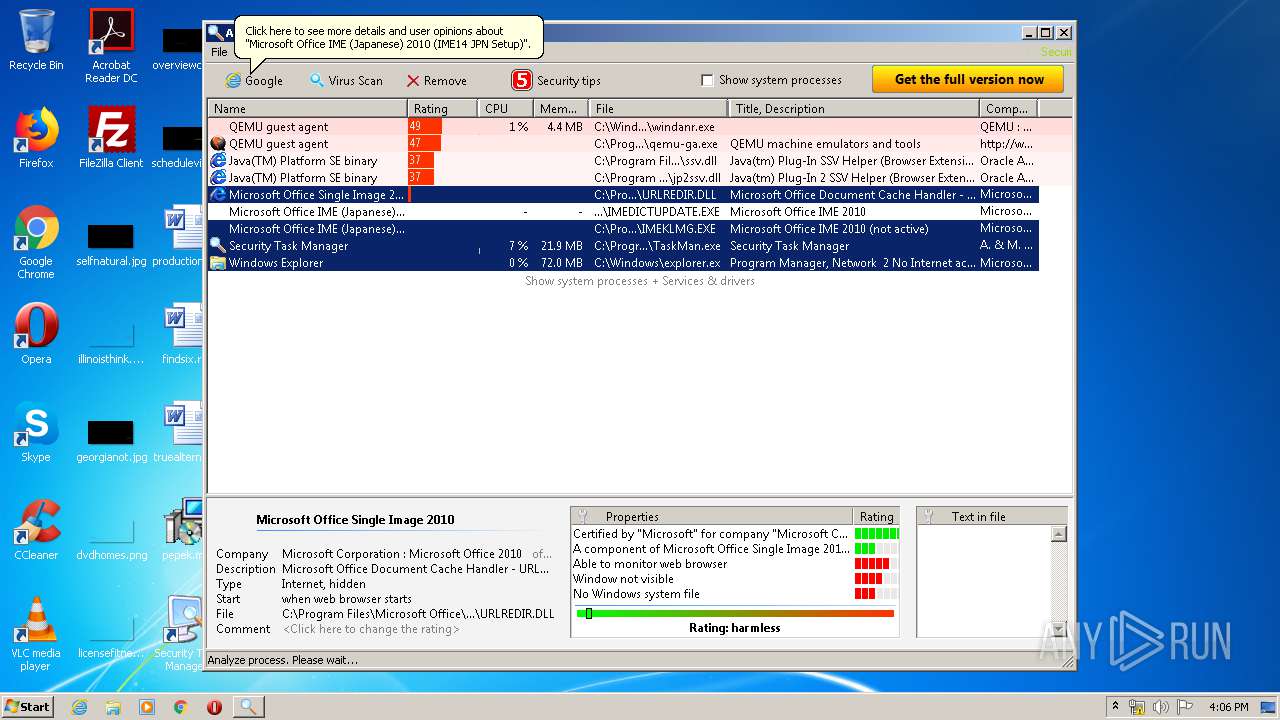Viewport: 1280px width, 720px height.
Task: Open Security tips with the red 5 icon
Action: (x=556, y=80)
